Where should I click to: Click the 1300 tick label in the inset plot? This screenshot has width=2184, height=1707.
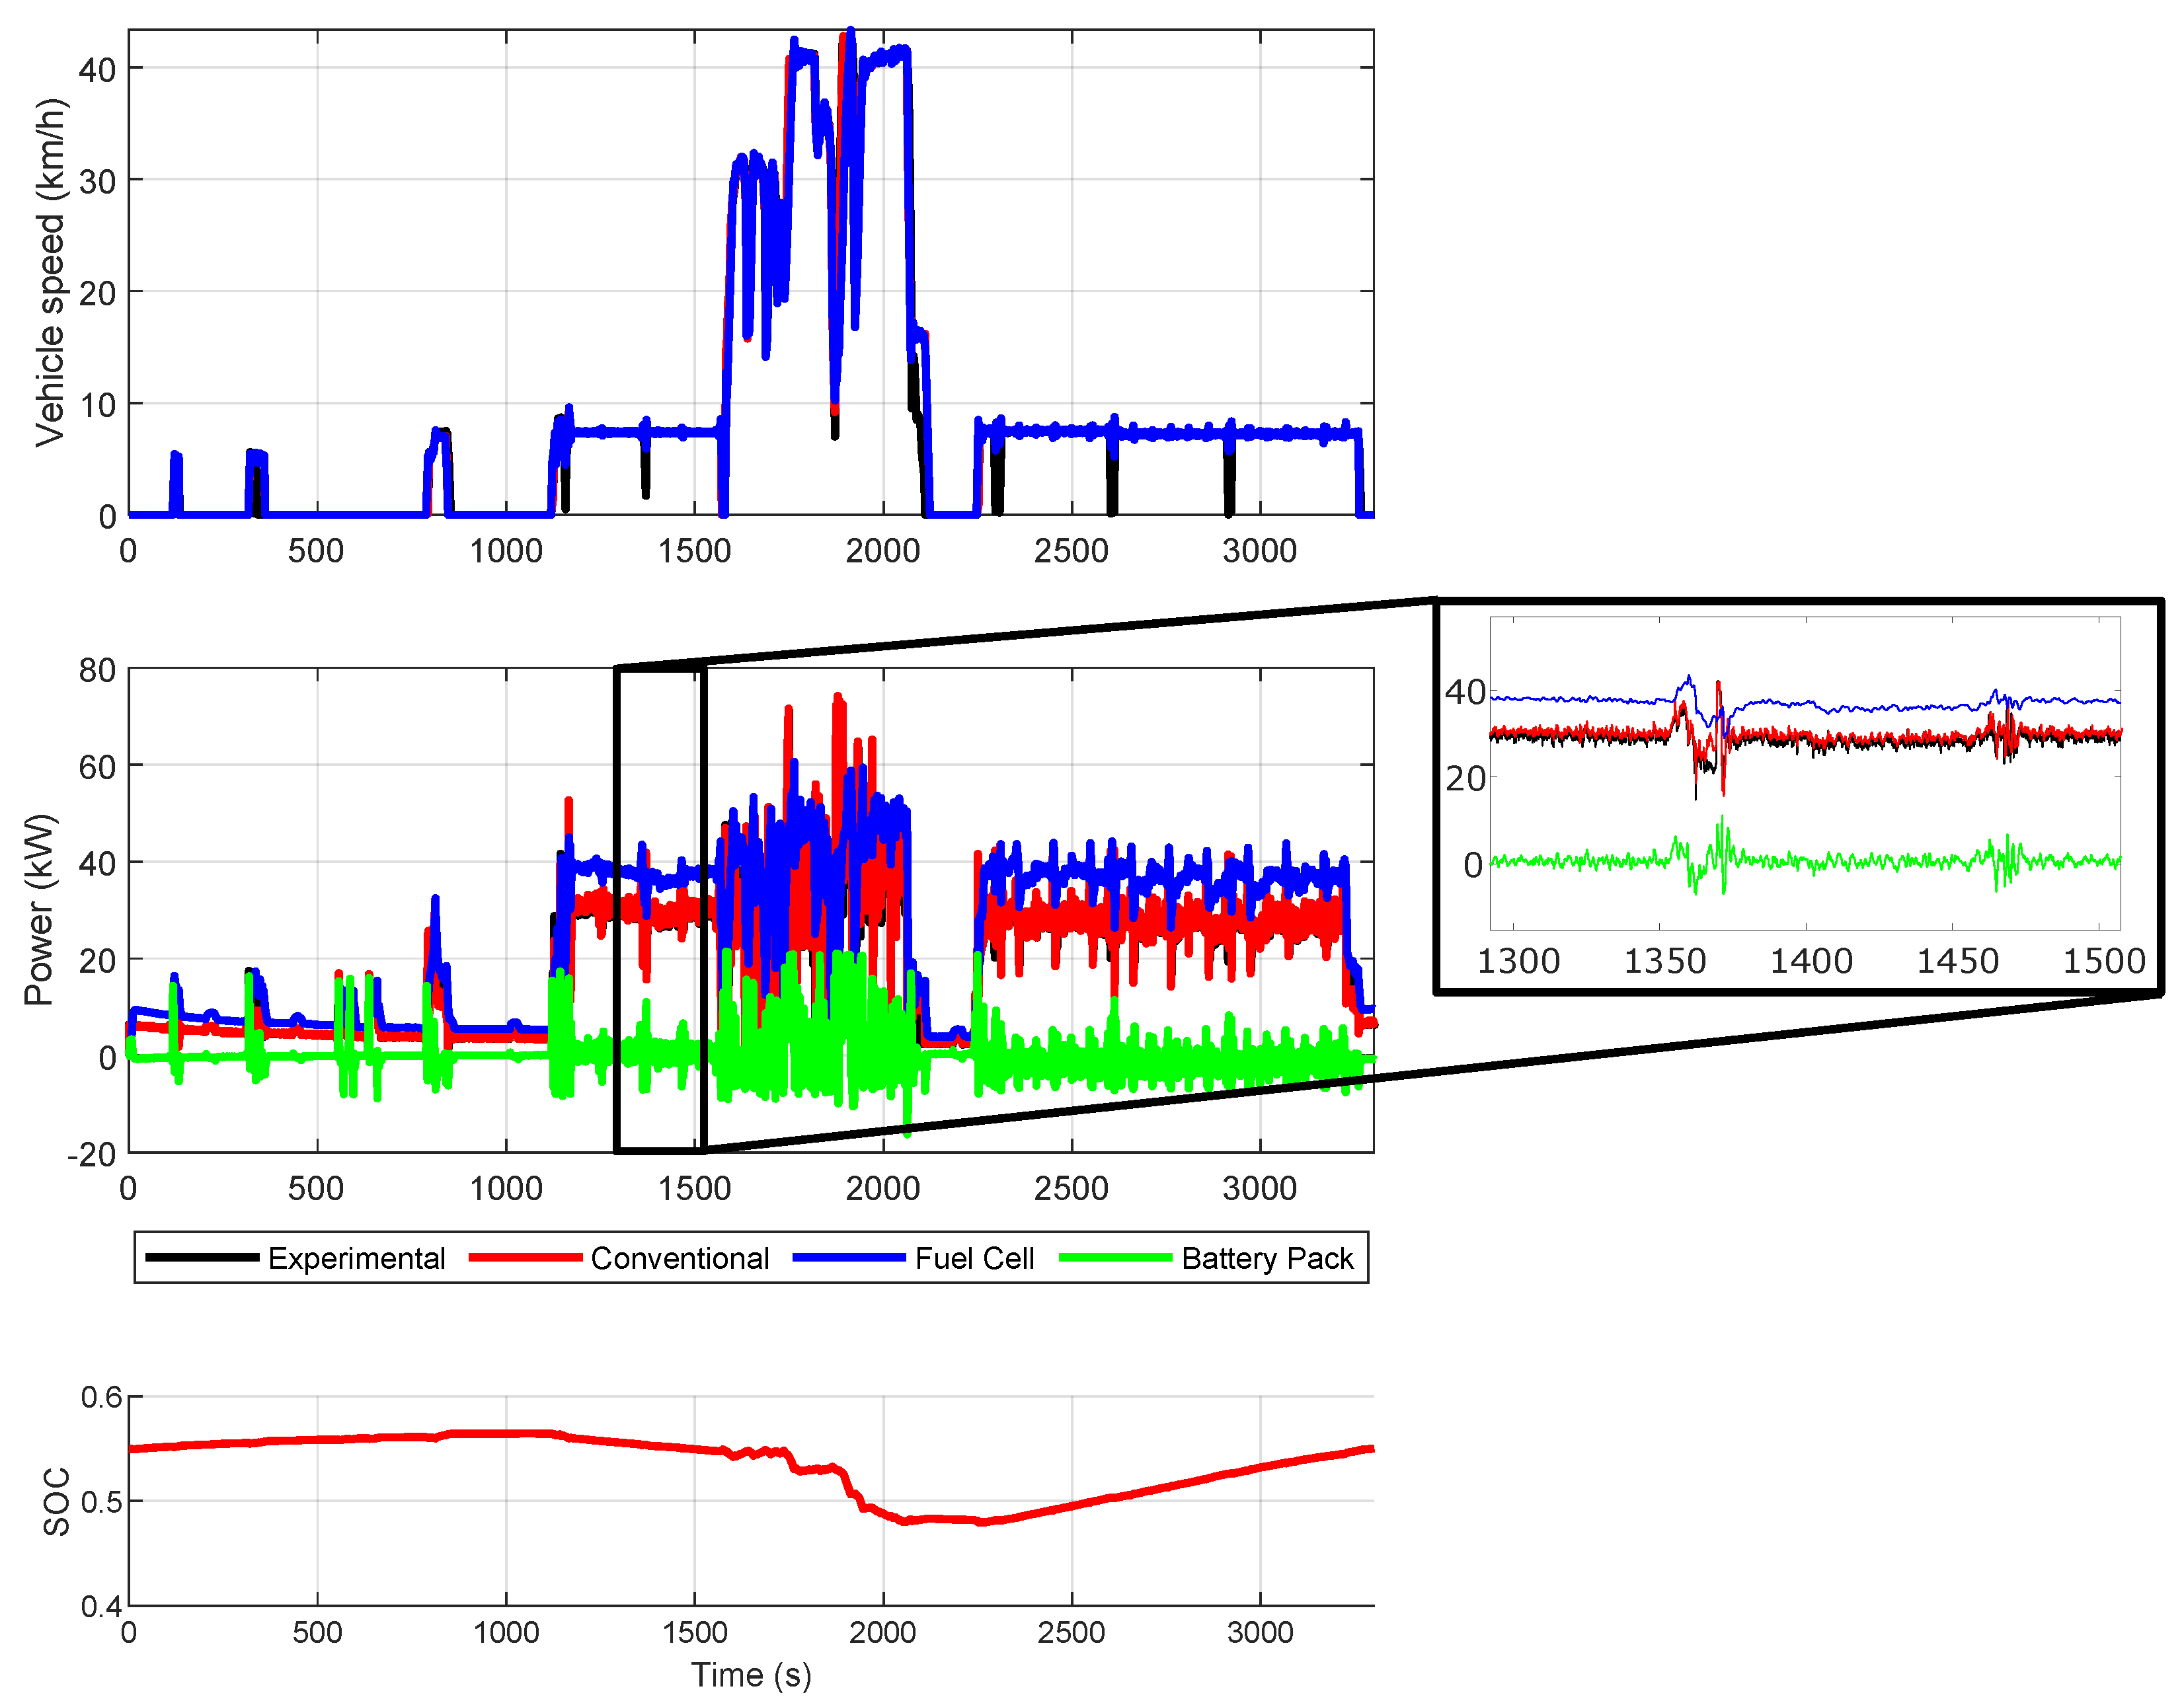click(x=1518, y=961)
